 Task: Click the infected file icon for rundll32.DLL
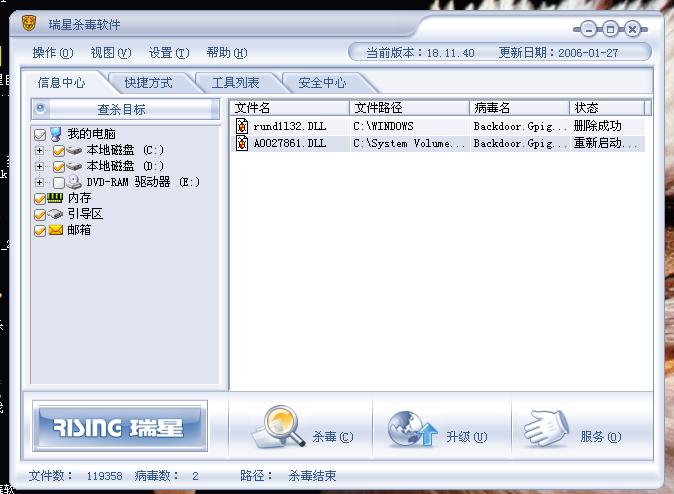242,126
